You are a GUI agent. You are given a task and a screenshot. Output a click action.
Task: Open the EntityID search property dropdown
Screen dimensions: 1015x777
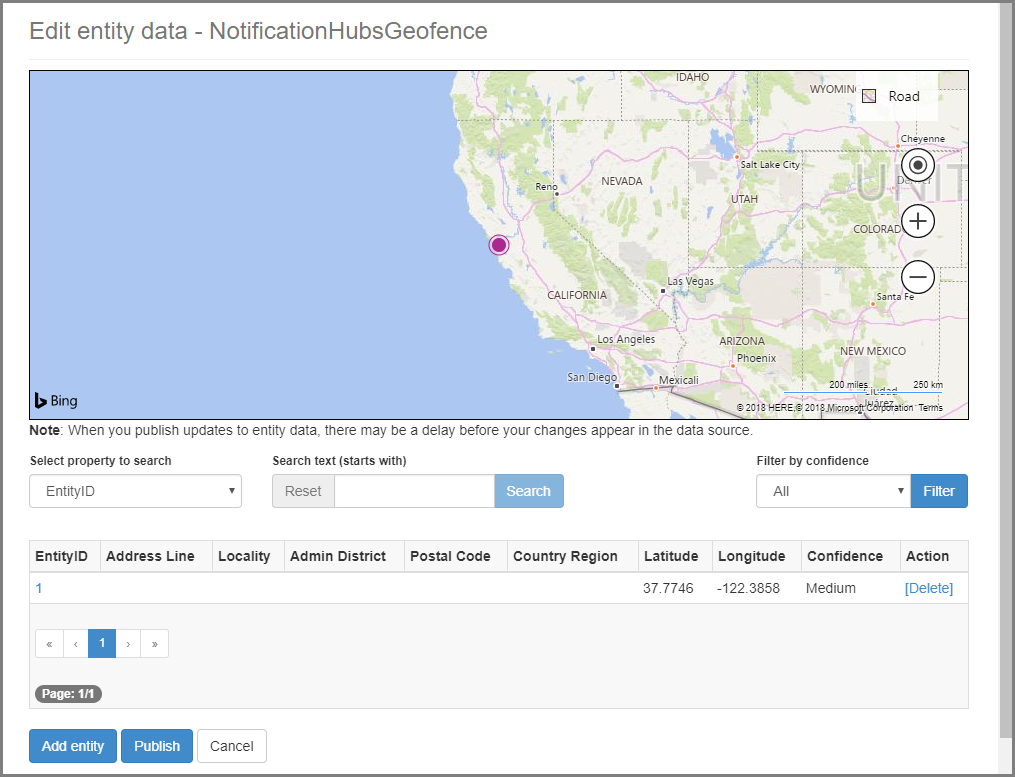tap(135, 491)
